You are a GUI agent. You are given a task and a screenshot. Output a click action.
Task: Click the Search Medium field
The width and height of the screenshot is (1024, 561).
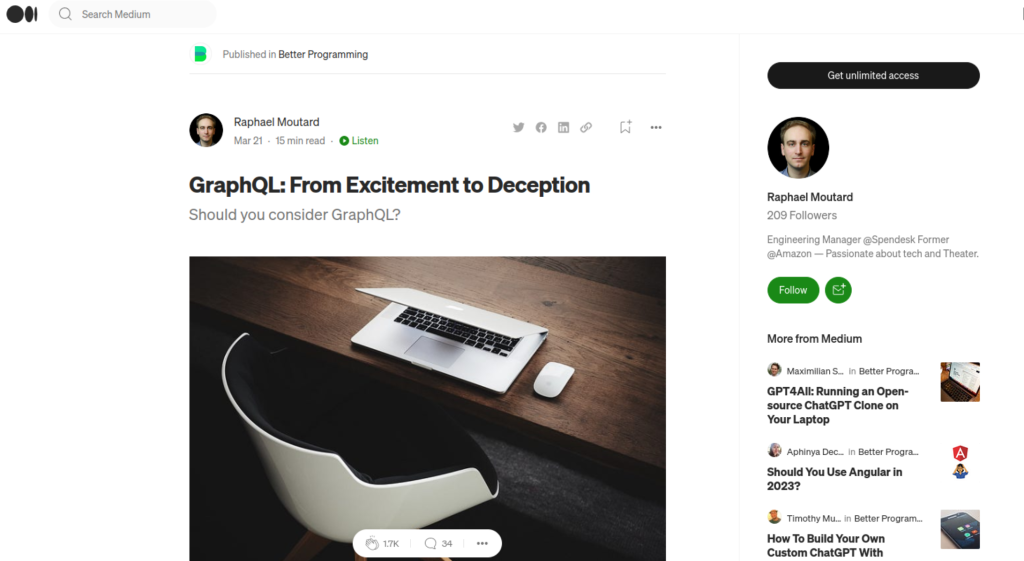(x=133, y=14)
